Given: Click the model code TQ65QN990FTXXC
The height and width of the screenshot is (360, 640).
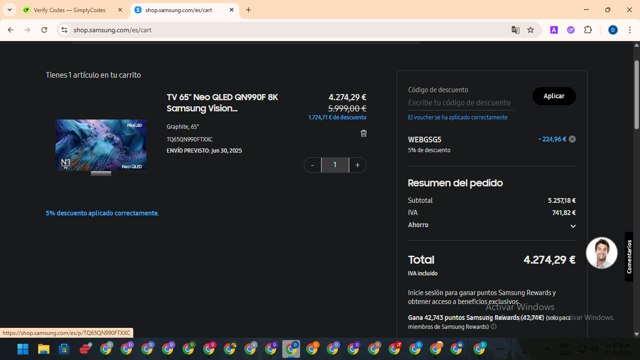Looking at the screenshot, I should [189, 139].
